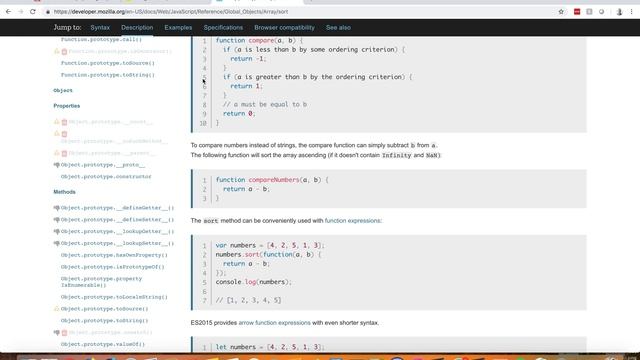Open the 'function expressions' link
Screen dimensions: 640x360
click(353, 220)
